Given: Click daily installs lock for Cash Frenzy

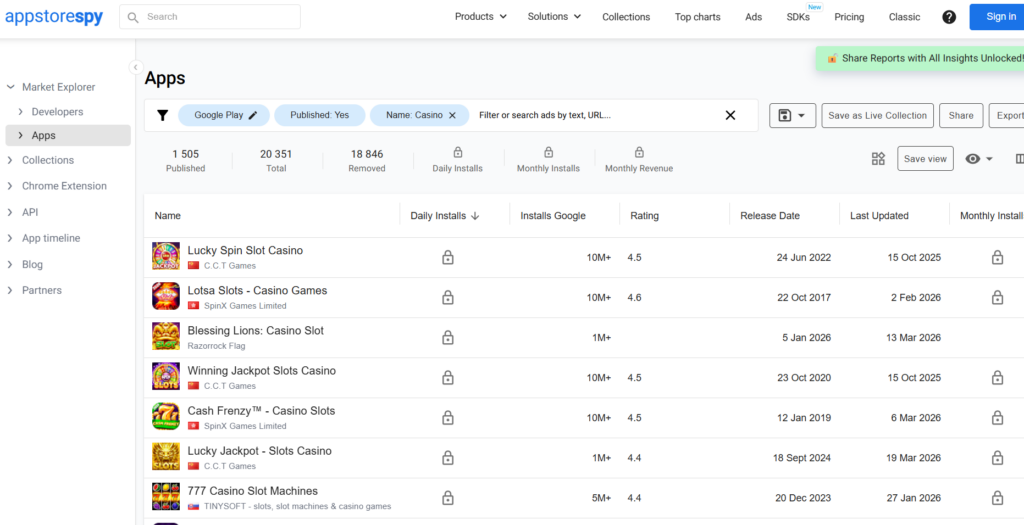Looking at the screenshot, I should pos(448,417).
